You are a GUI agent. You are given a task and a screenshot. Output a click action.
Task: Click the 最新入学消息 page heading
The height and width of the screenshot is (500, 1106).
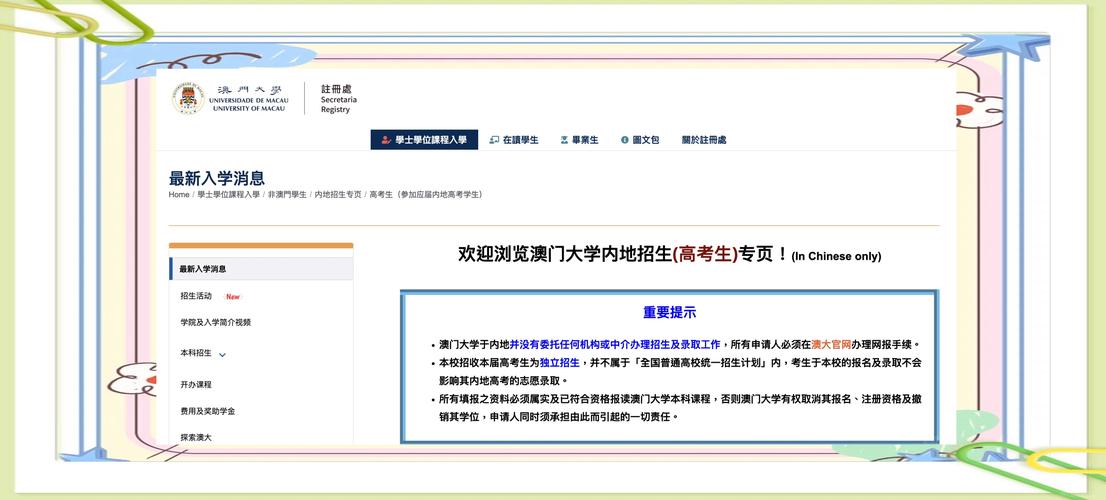point(217,178)
